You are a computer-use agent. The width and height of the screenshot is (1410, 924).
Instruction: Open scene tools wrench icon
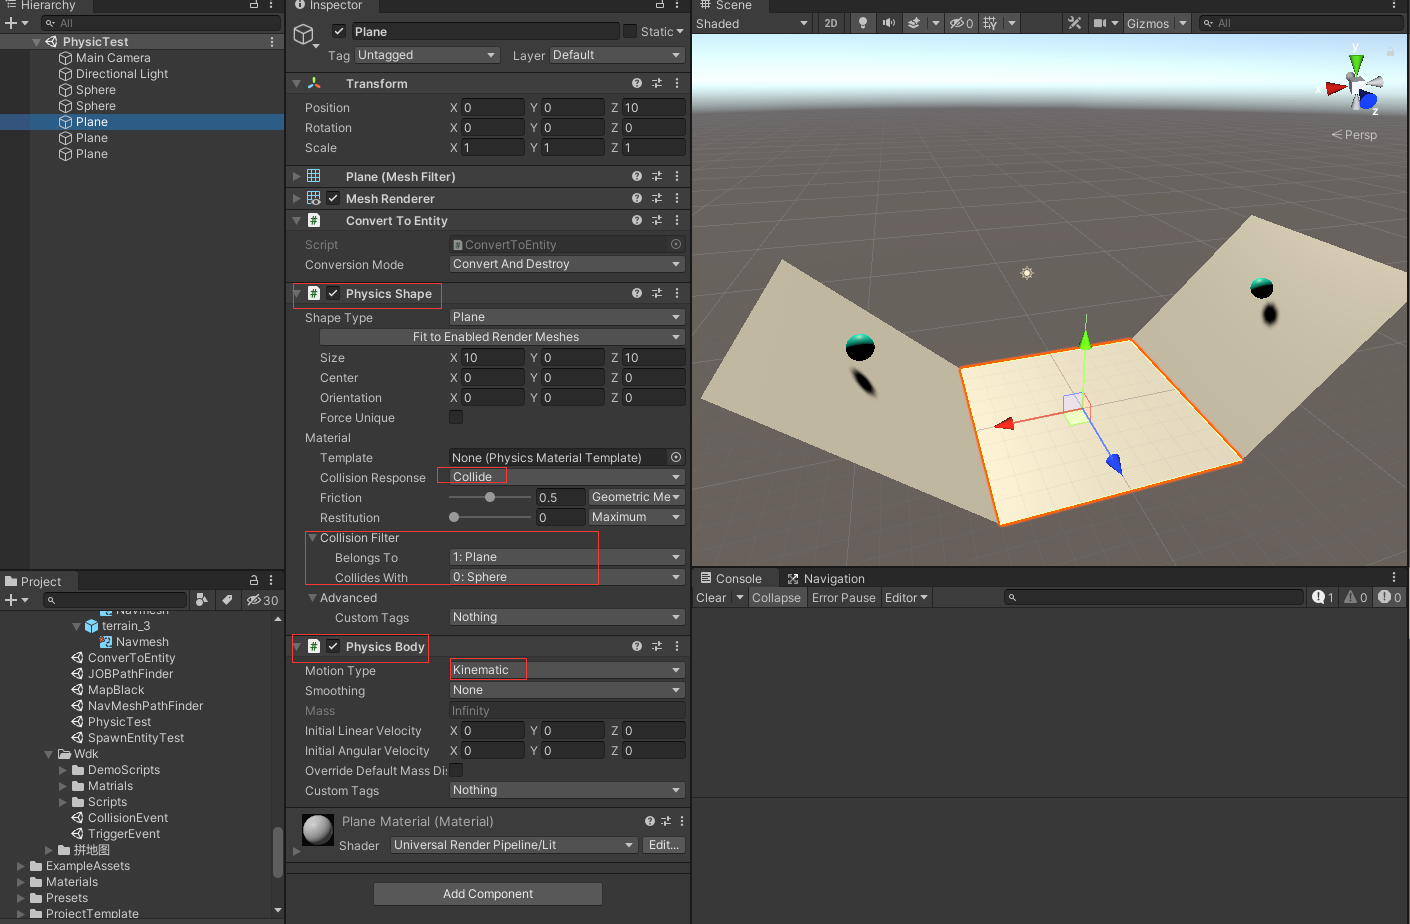click(x=1074, y=23)
